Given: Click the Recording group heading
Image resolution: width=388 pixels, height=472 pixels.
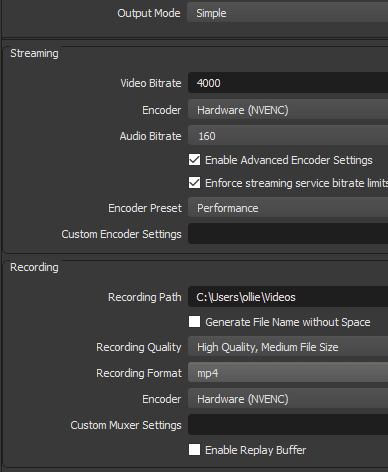Looking at the screenshot, I should pyautogui.click(x=34, y=267).
